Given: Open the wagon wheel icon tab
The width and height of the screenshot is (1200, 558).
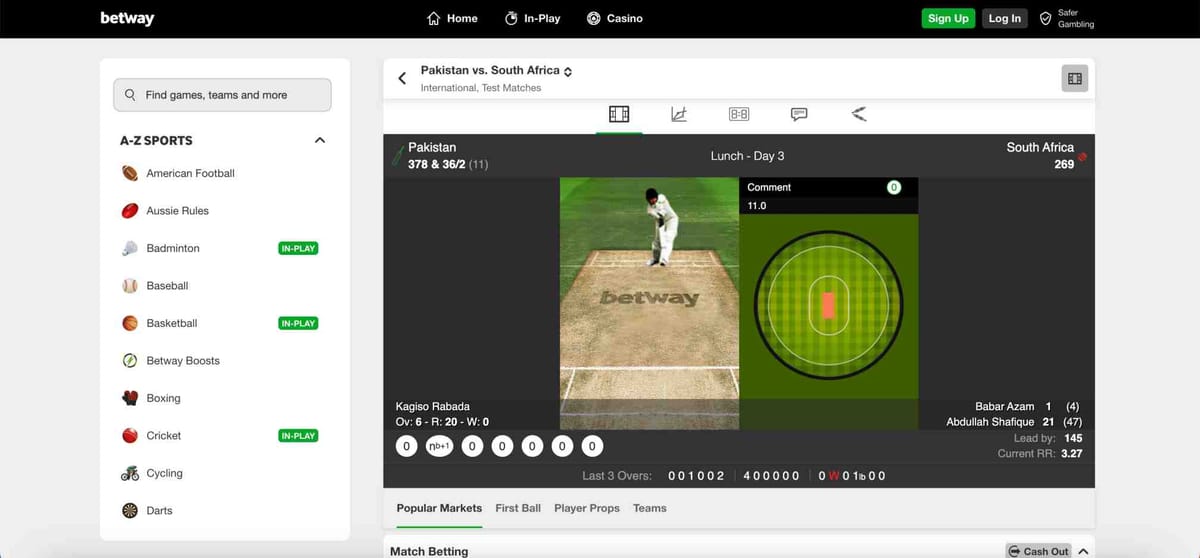Looking at the screenshot, I should tap(859, 114).
